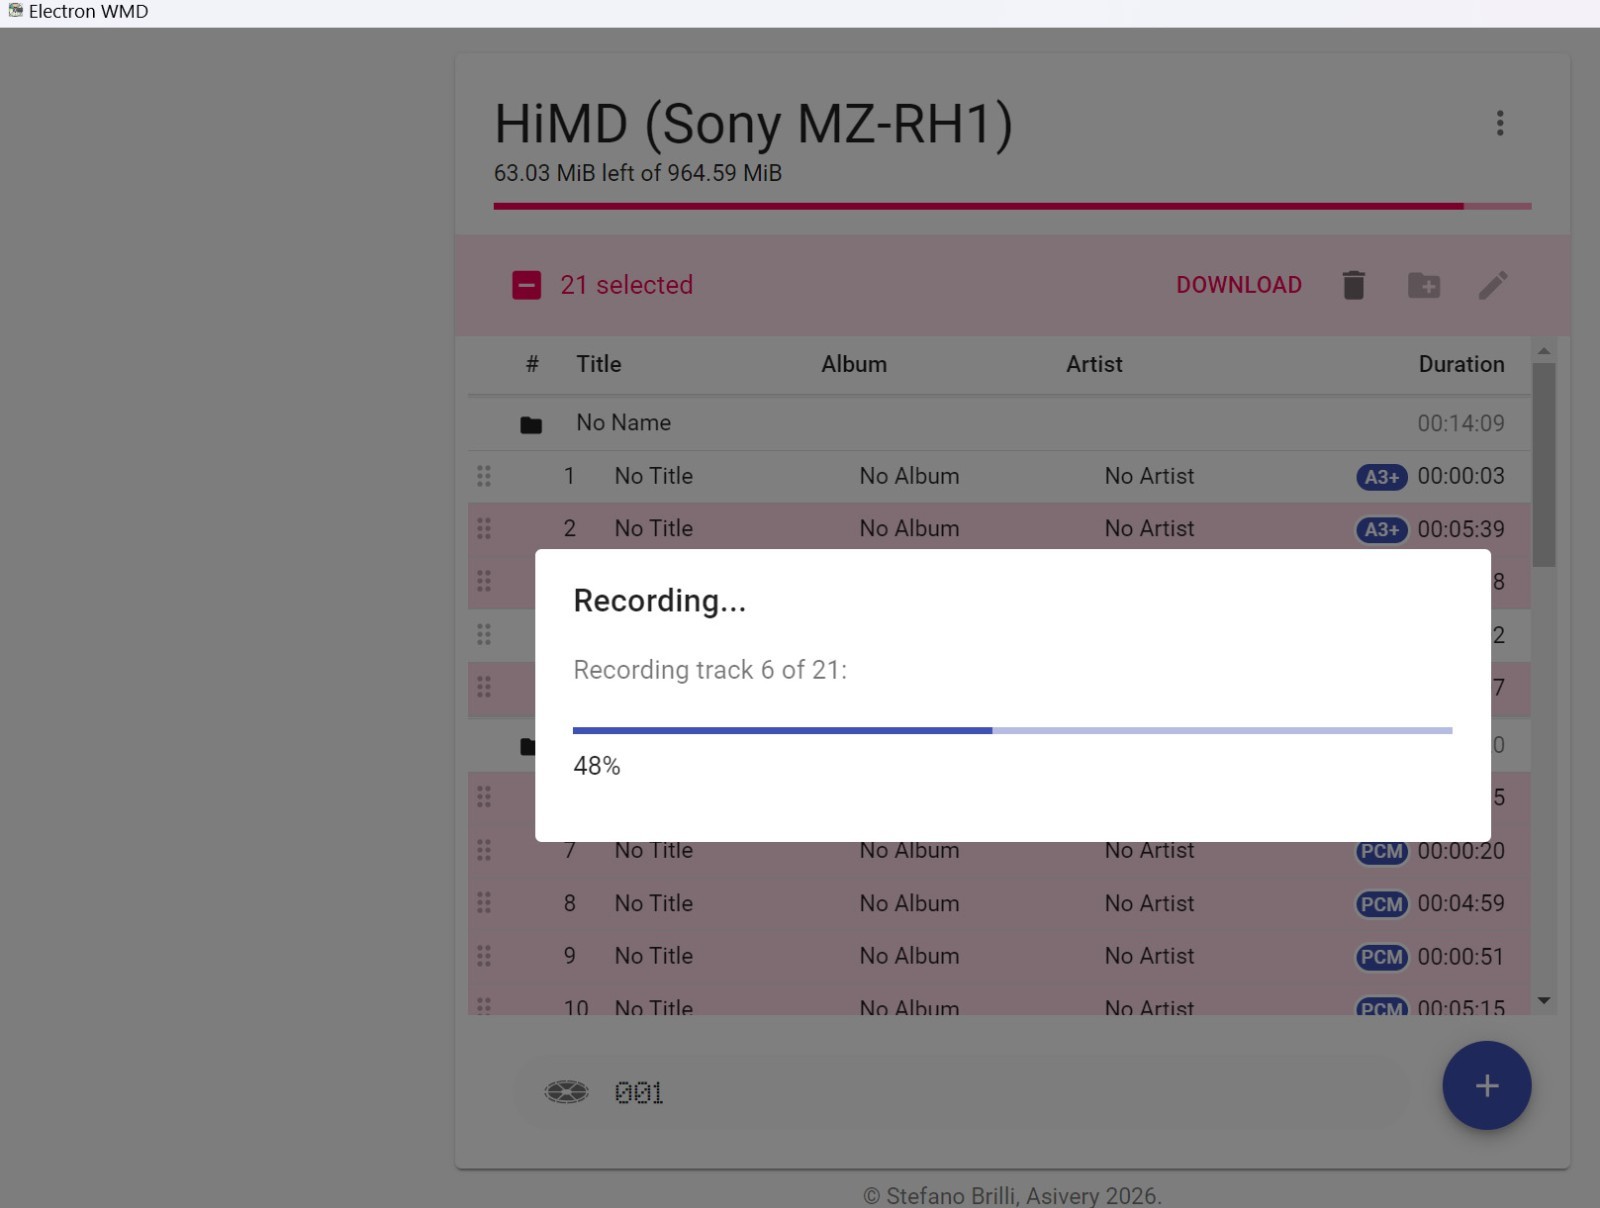1600x1208 pixels.
Task: Select the No Name folder row
Action: (x=1000, y=423)
